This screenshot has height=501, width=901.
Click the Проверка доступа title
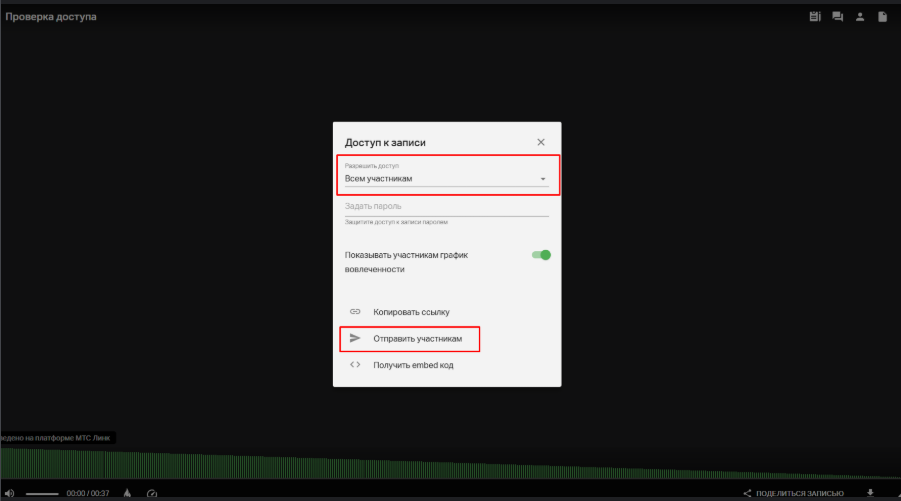(x=51, y=17)
